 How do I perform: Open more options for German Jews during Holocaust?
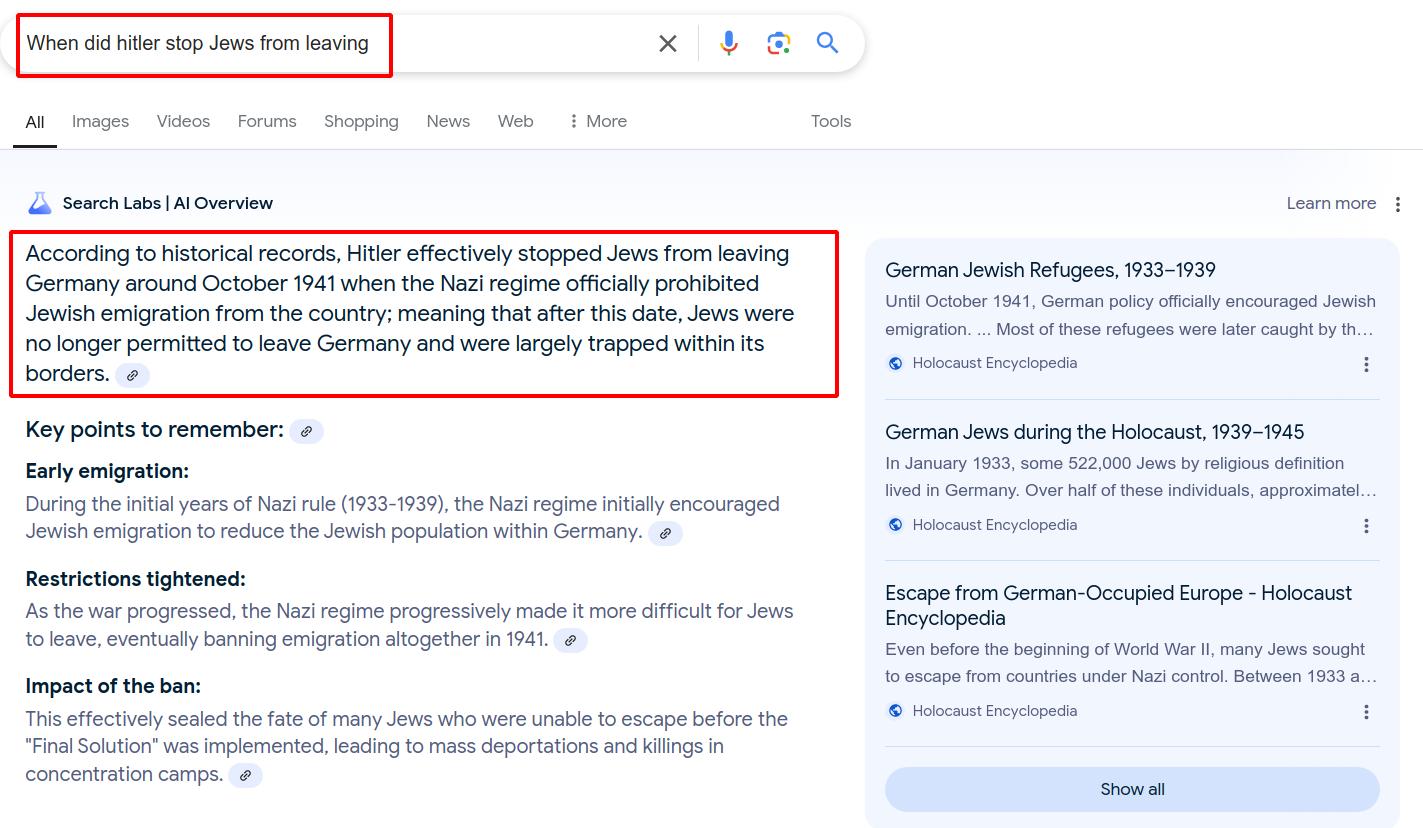1366,526
